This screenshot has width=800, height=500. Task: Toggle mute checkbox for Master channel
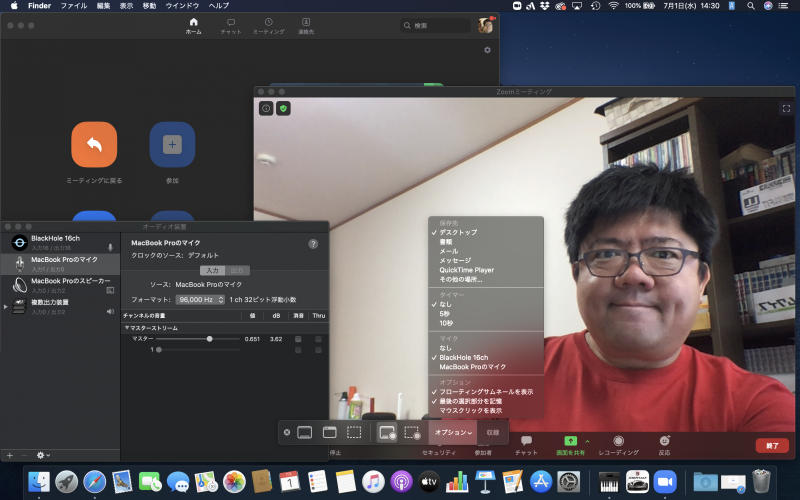tap(298, 339)
